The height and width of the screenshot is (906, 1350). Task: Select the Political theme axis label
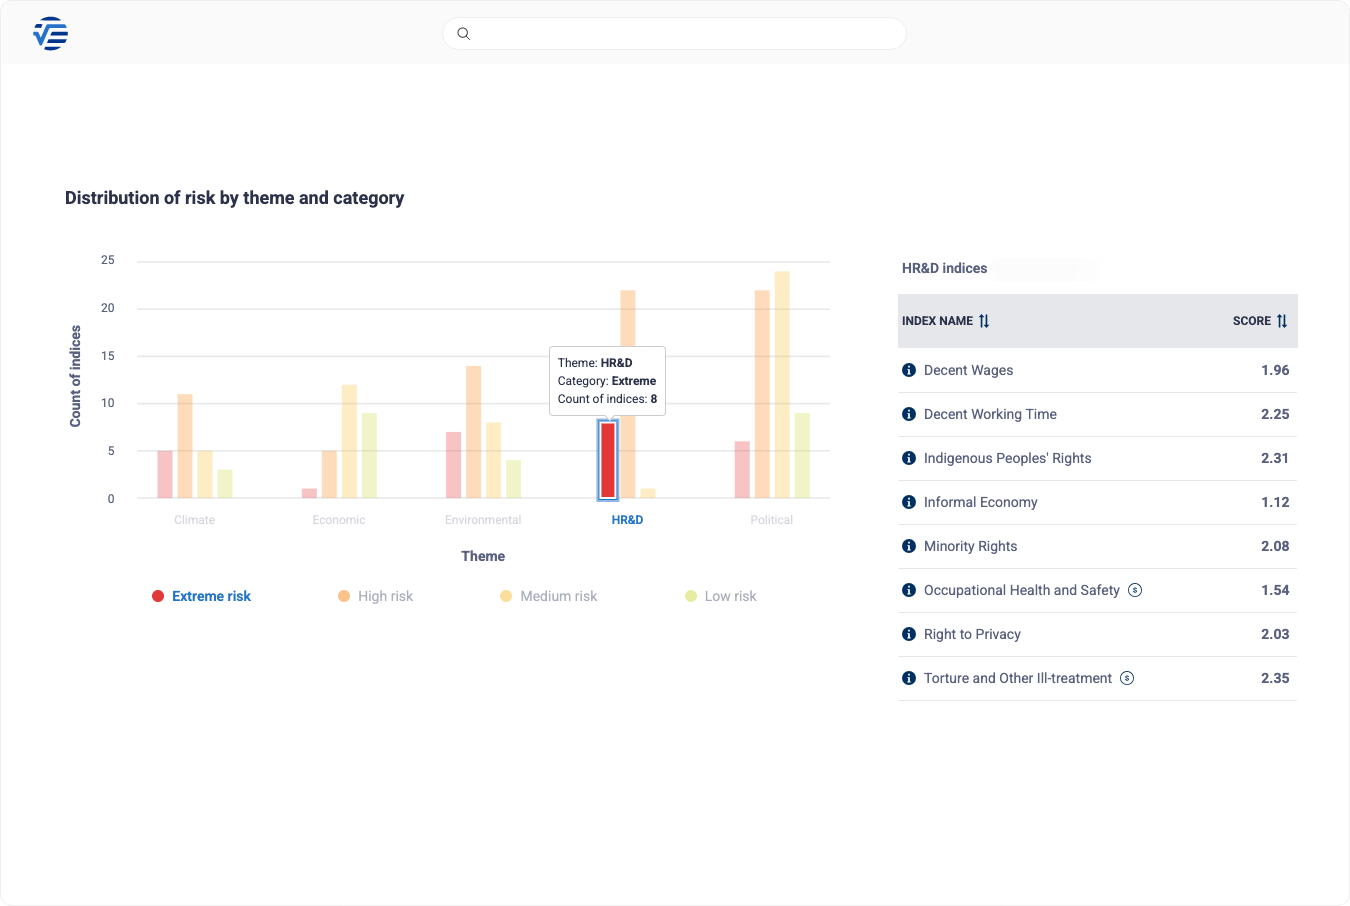771,520
